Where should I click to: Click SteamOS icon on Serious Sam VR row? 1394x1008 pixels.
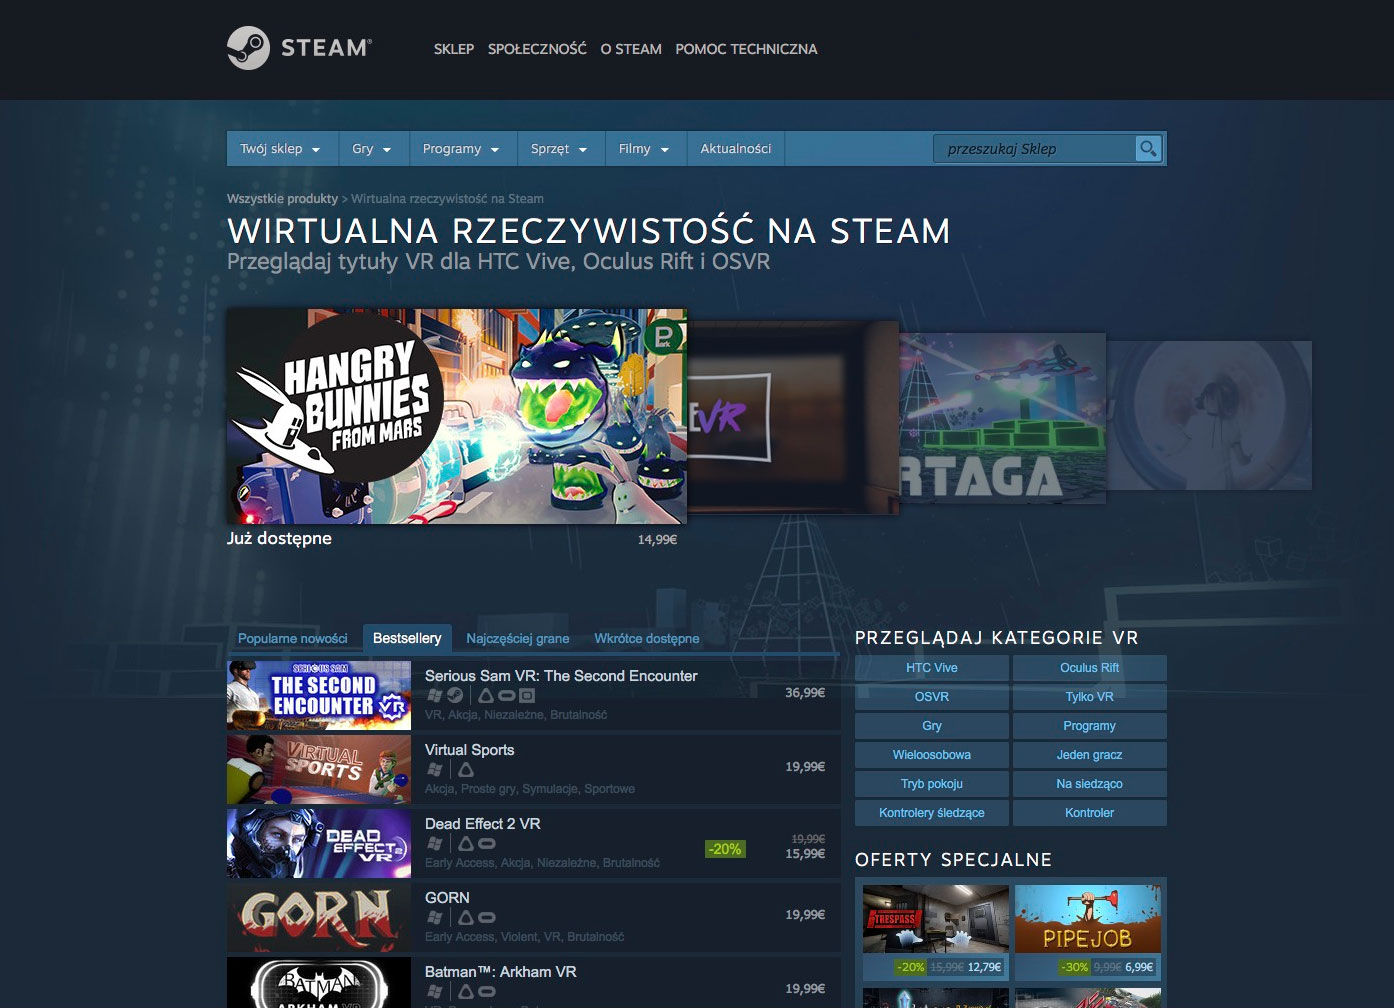(455, 695)
